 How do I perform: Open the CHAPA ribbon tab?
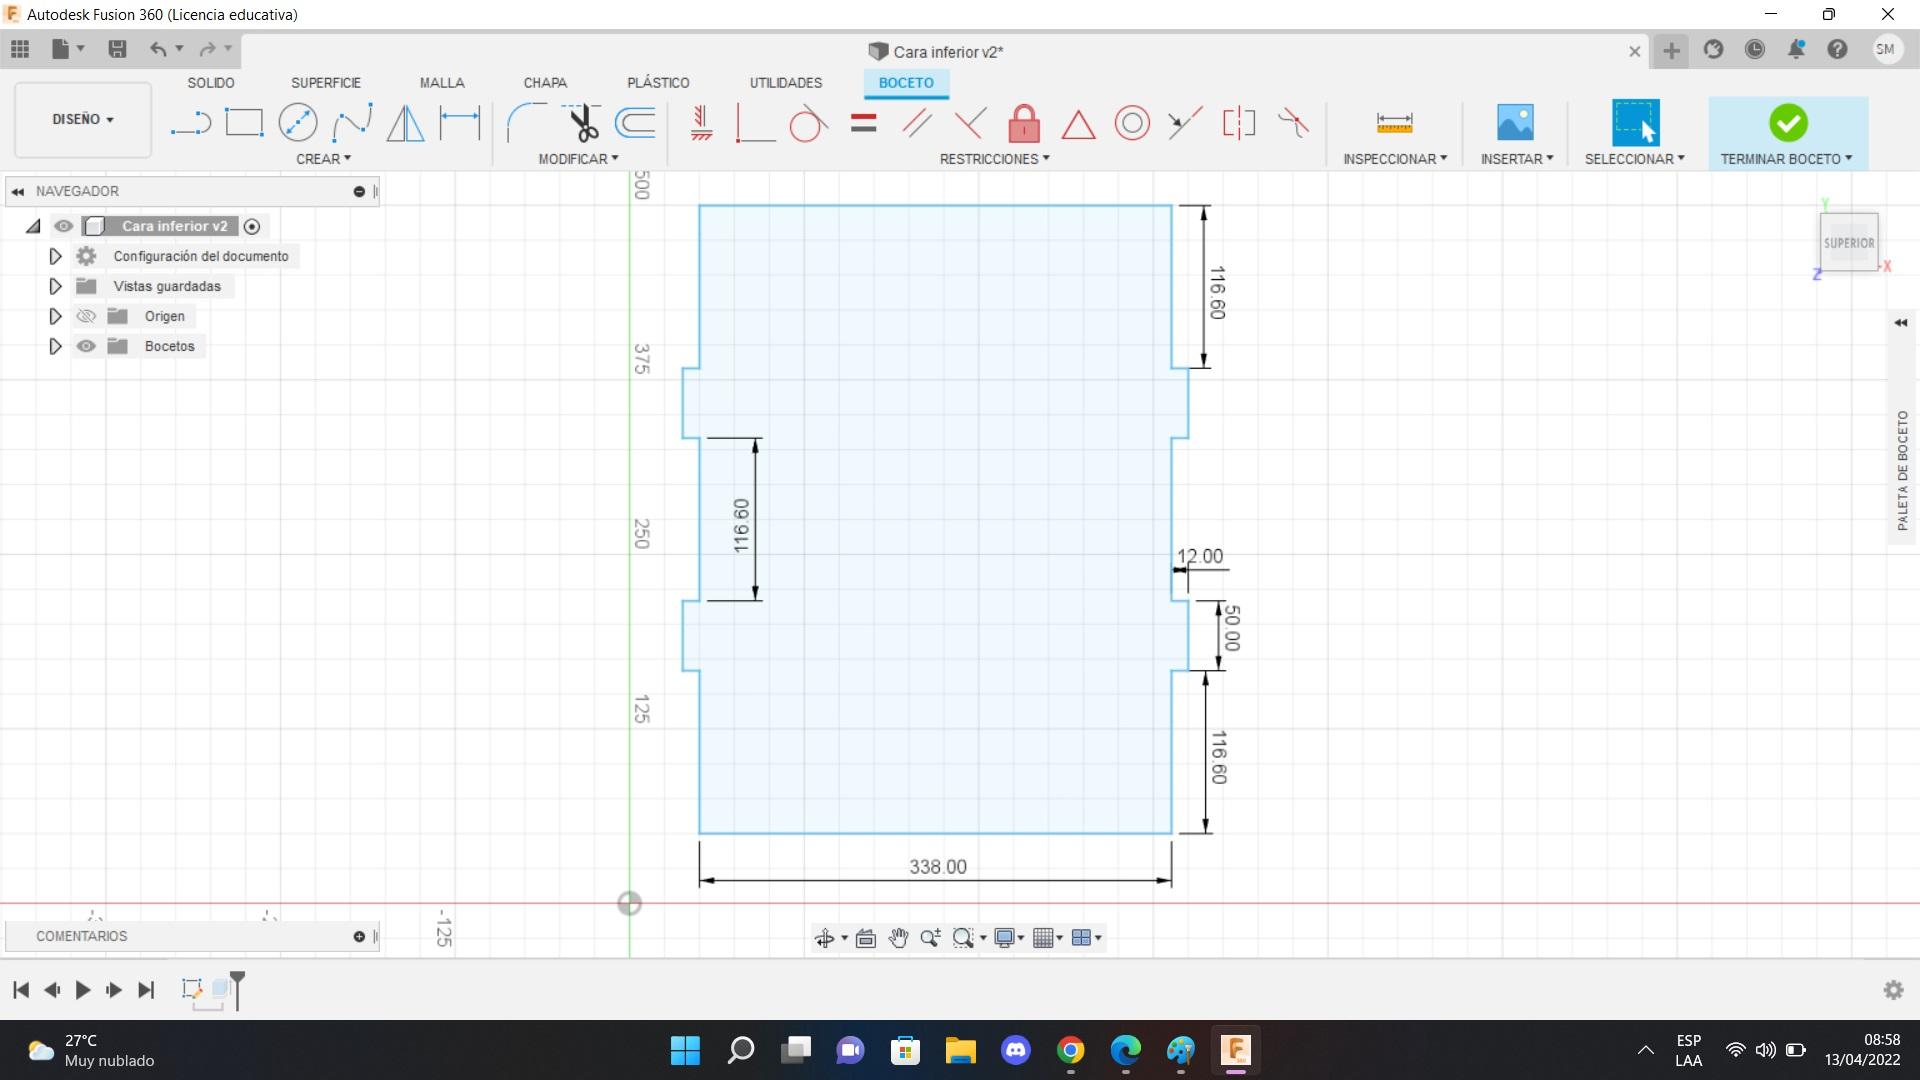coord(545,83)
